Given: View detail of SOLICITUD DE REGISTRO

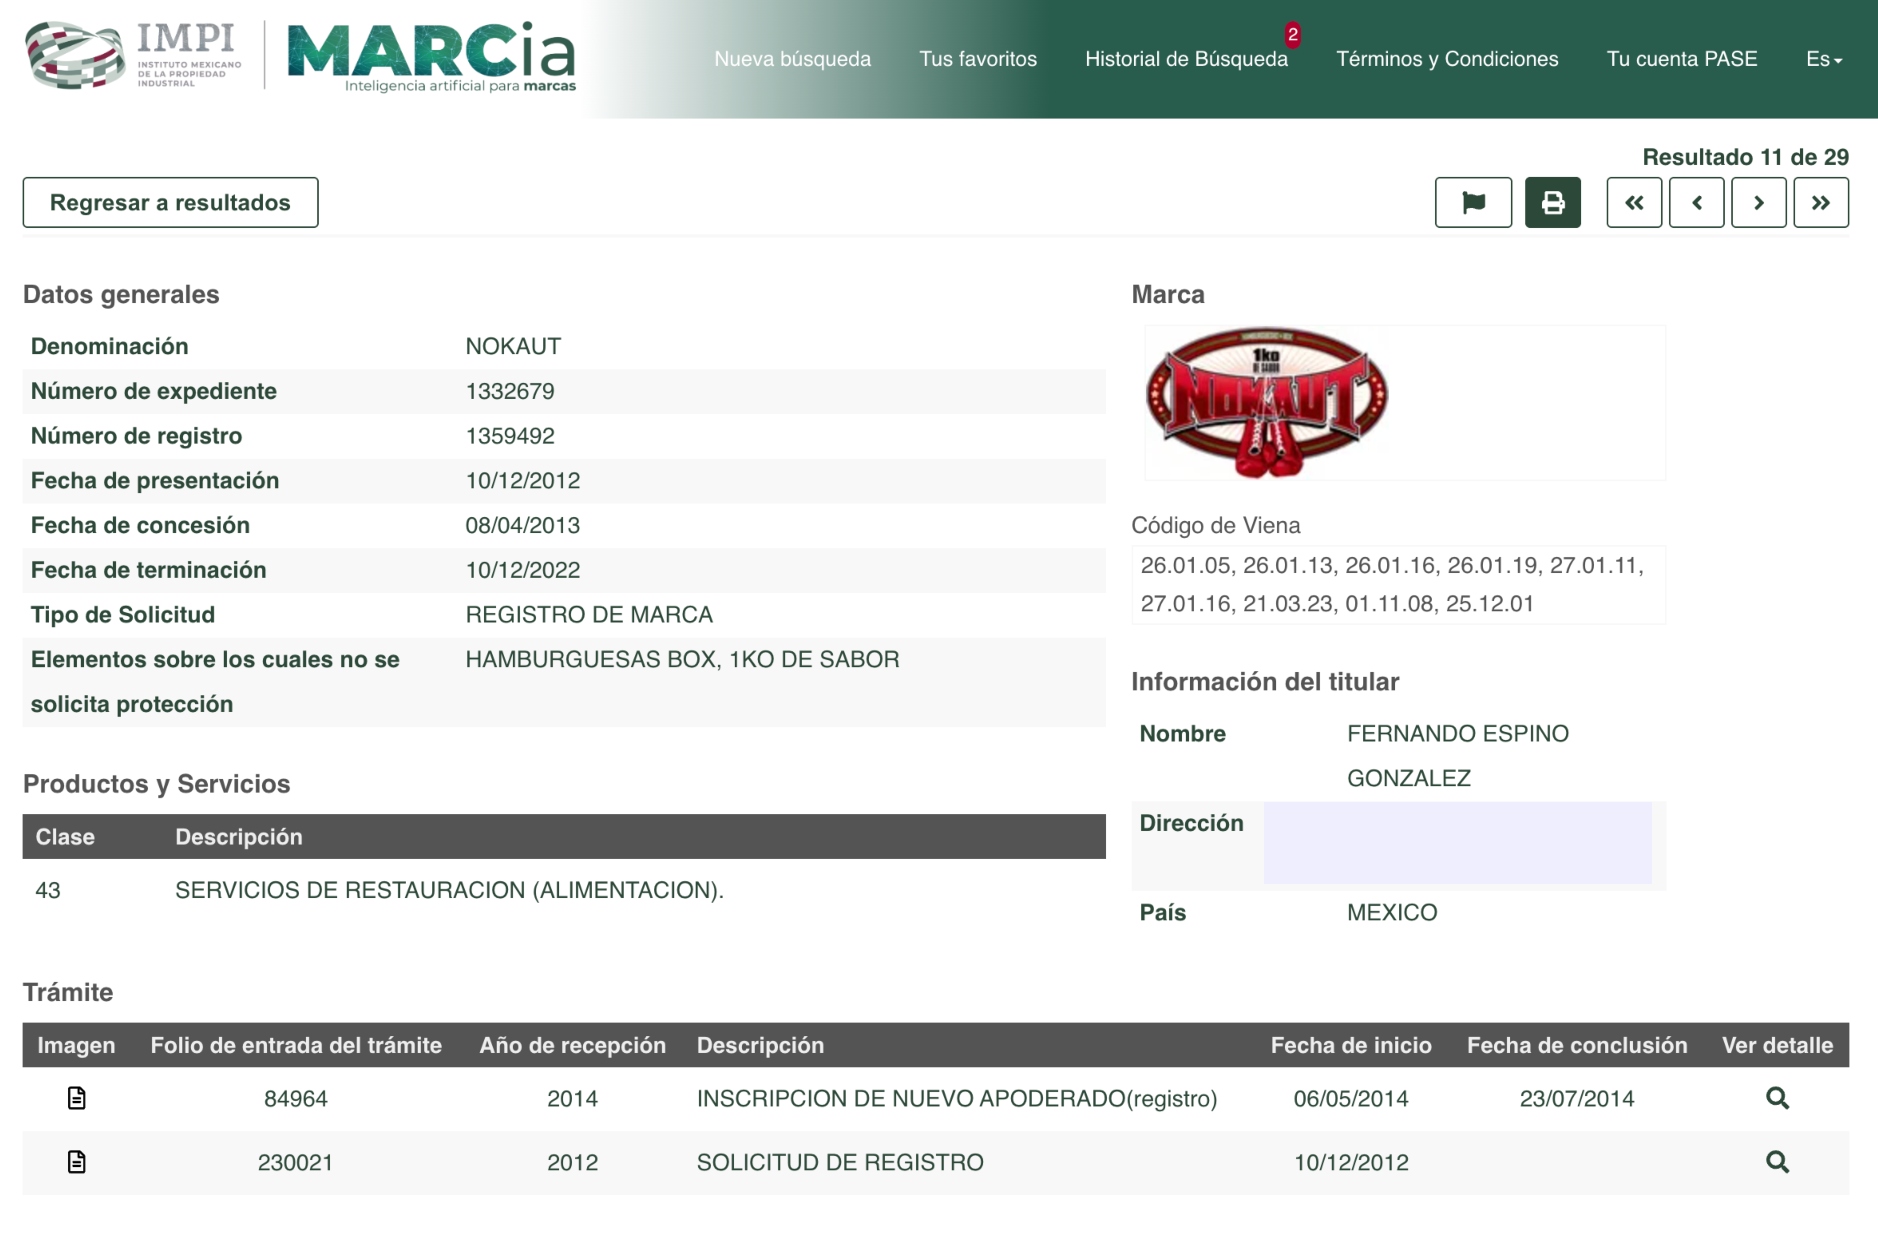Looking at the screenshot, I should (1776, 1162).
